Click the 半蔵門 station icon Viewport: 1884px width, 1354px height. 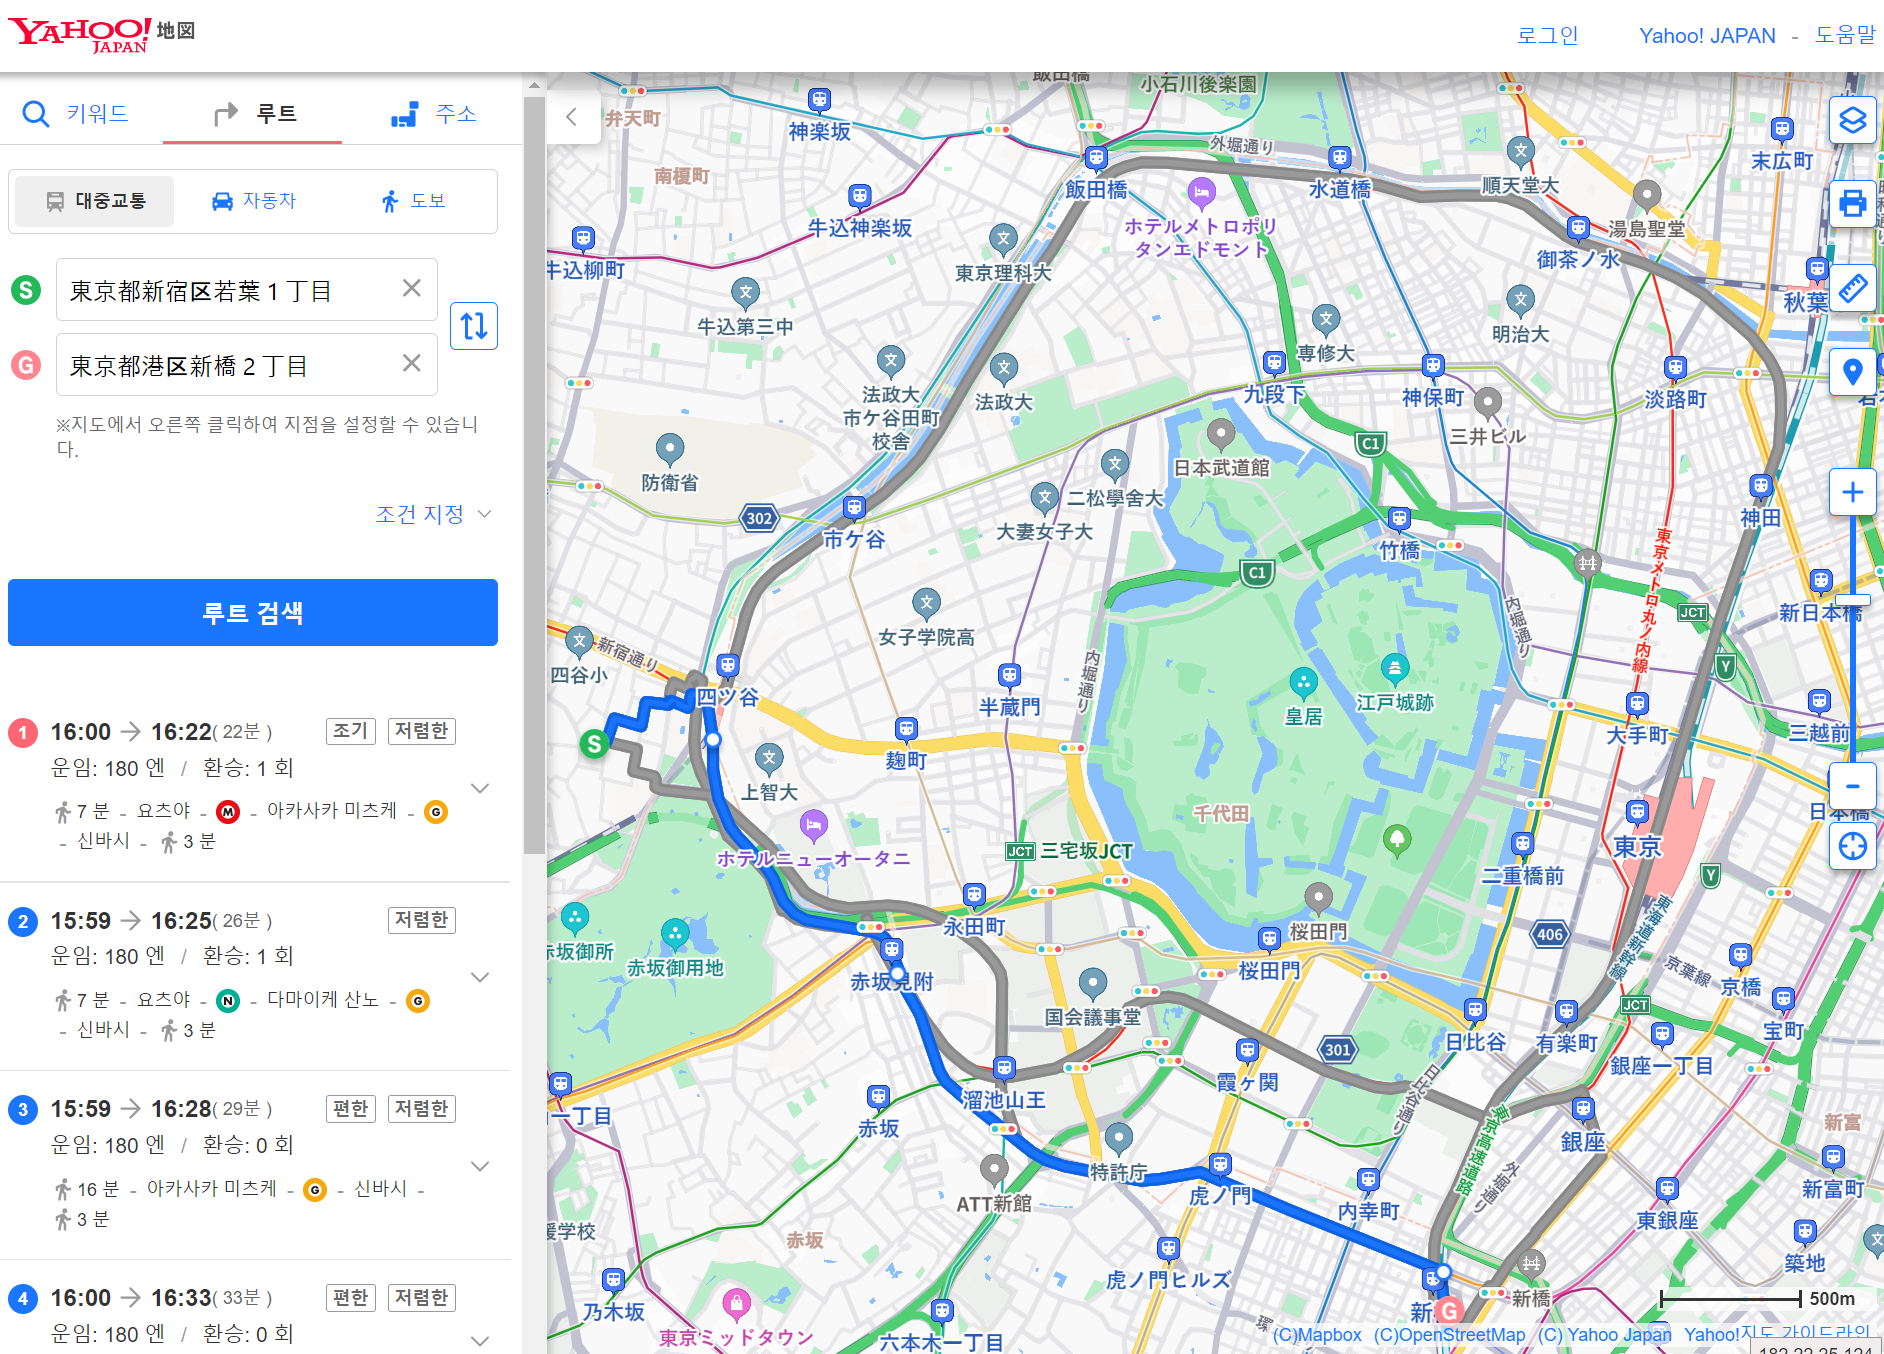[x=1009, y=675]
